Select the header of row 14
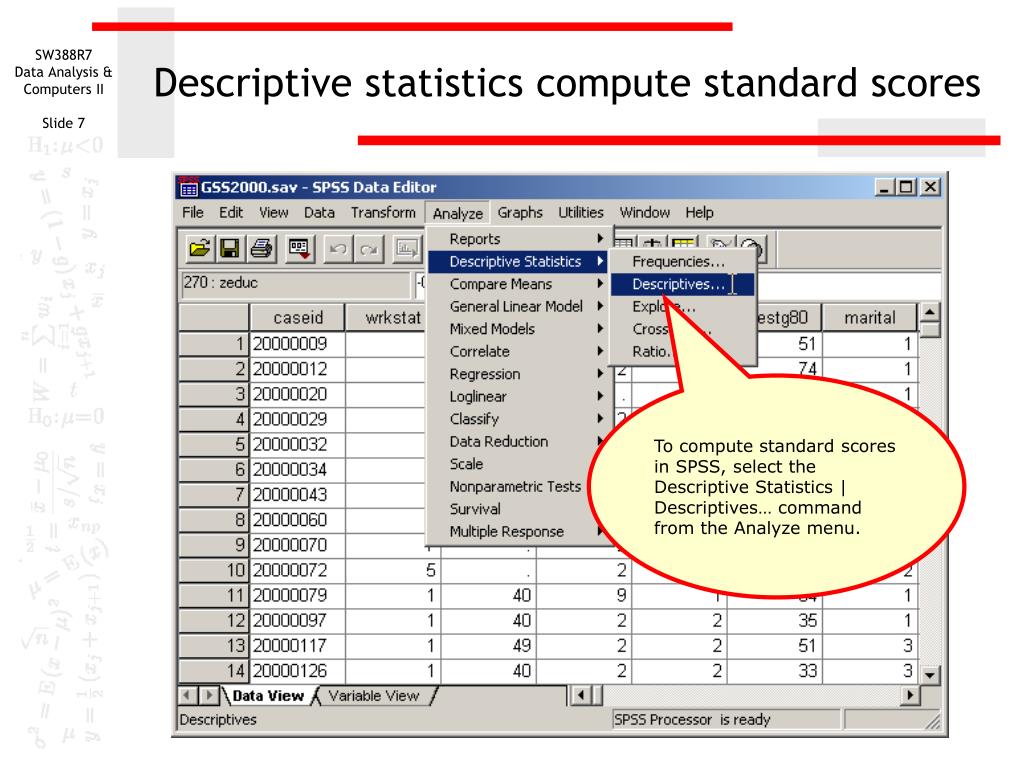This screenshot has height=768, width=1024. 214,671
